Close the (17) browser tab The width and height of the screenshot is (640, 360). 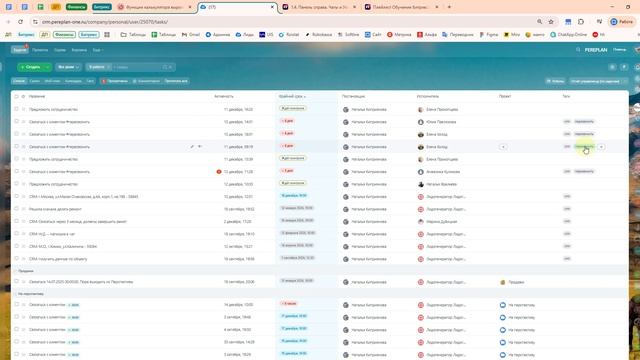(x=272, y=7)
